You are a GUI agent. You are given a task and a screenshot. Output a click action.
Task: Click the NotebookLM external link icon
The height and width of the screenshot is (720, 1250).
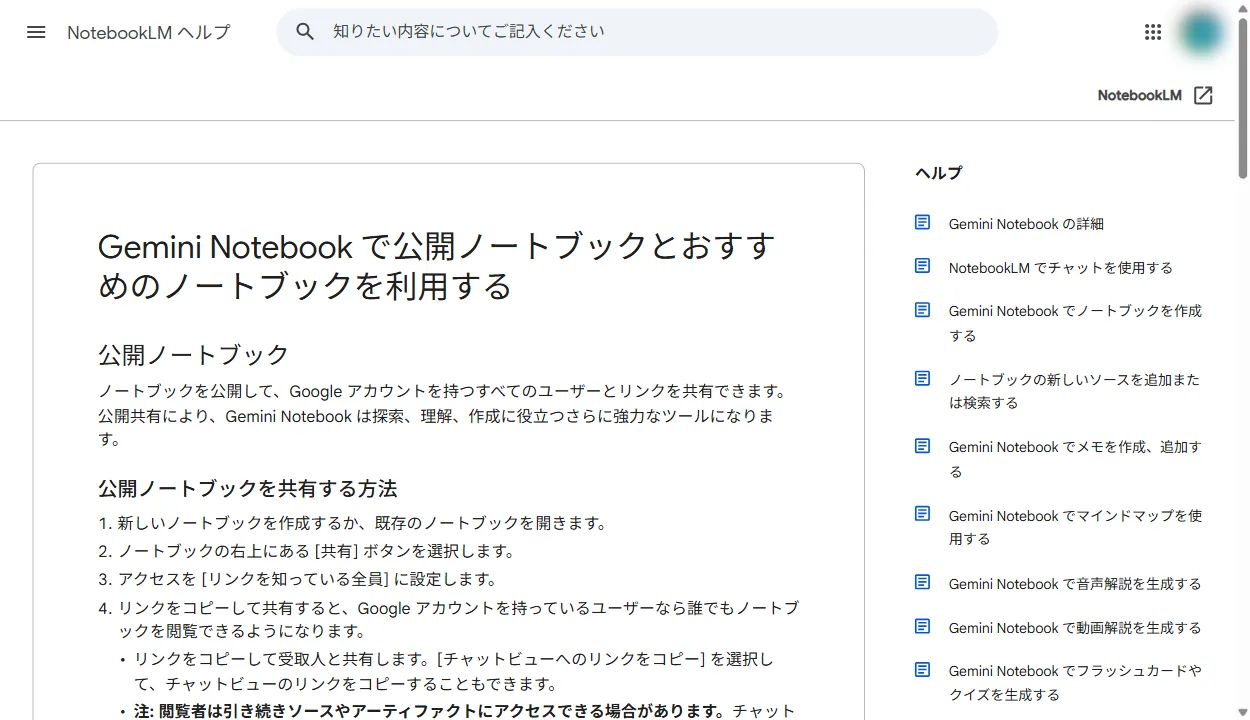click(x=1204, y=95)
